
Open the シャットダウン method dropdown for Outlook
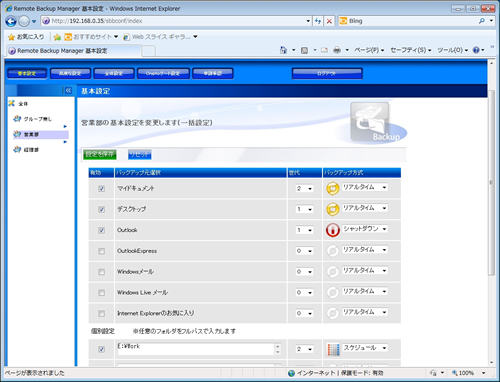[x=365, y=229]
